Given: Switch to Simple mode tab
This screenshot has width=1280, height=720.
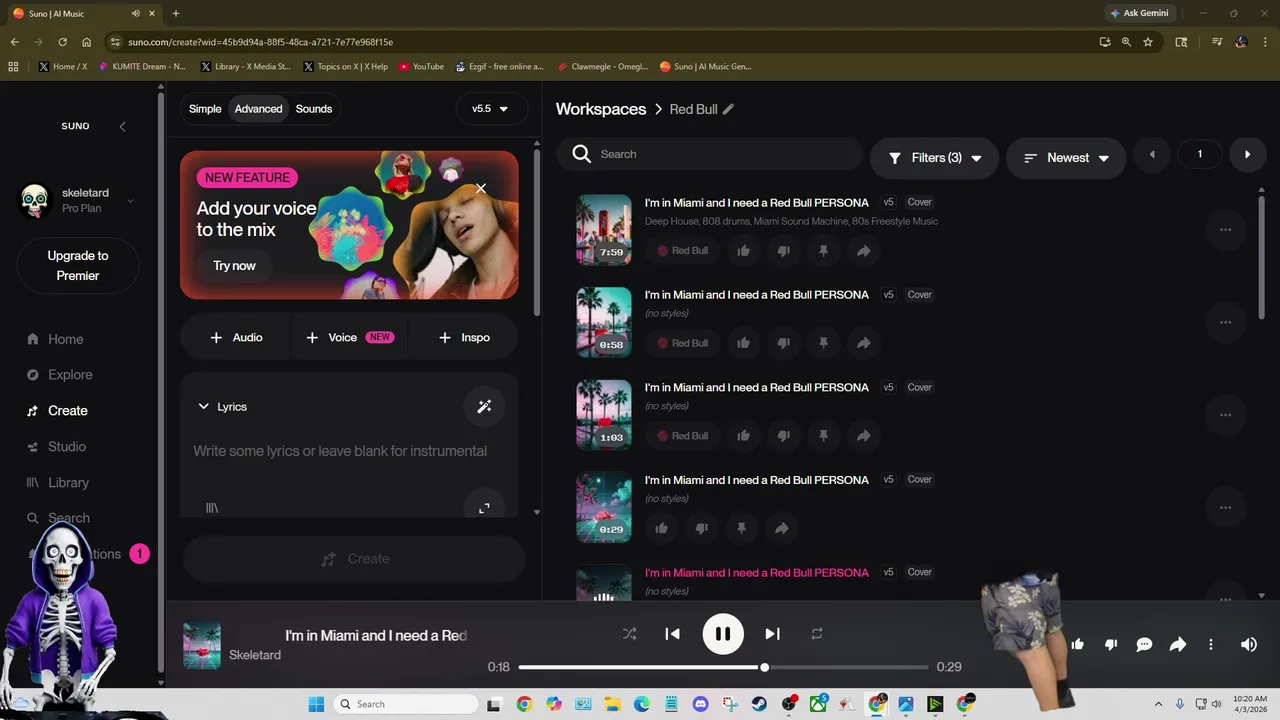Looking at the screenshot, I should (x=205, y=109).
